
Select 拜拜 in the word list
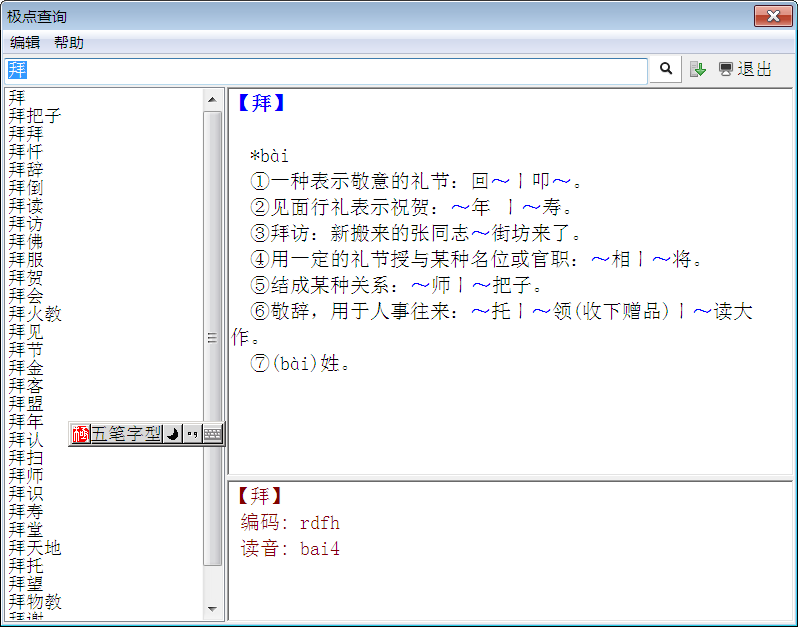(26, 133)
